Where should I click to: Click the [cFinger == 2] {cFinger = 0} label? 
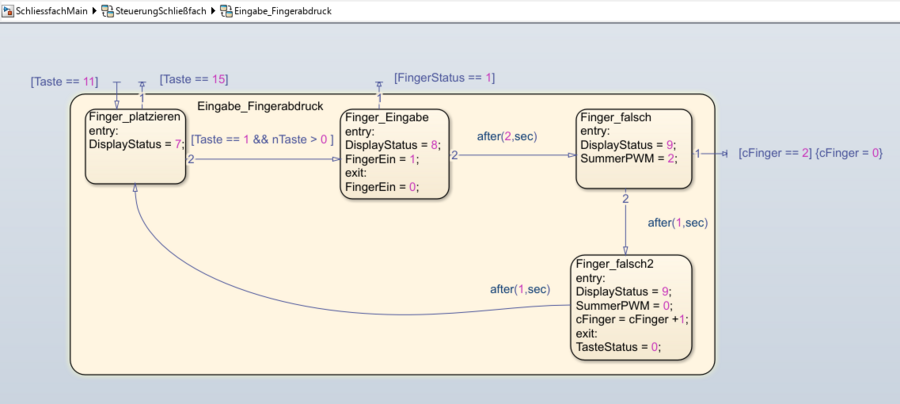810,154
